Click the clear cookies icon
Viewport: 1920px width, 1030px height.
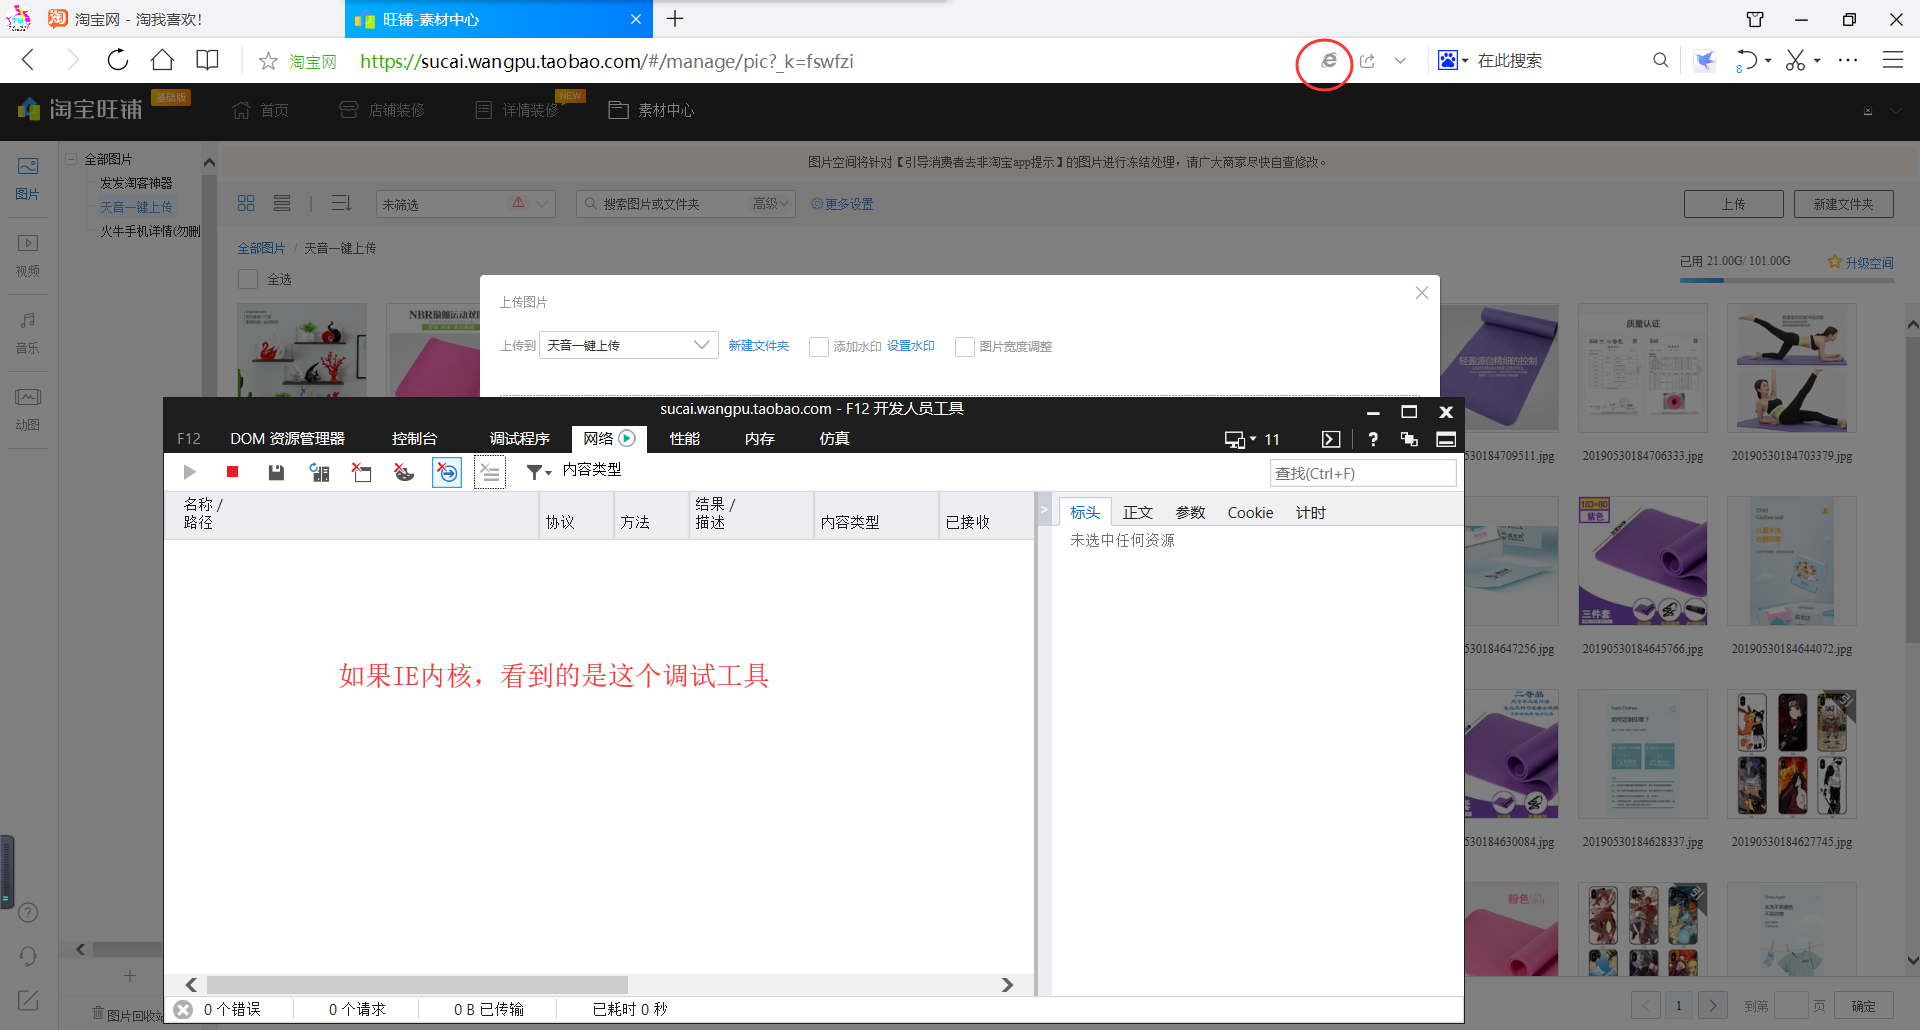[x=404, y=472]
